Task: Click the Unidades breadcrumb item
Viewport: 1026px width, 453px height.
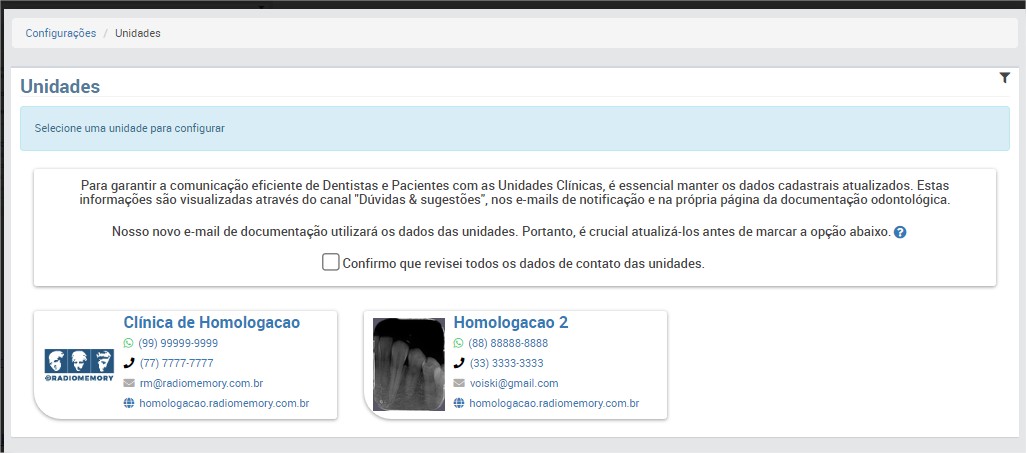Action: point(137,33)
